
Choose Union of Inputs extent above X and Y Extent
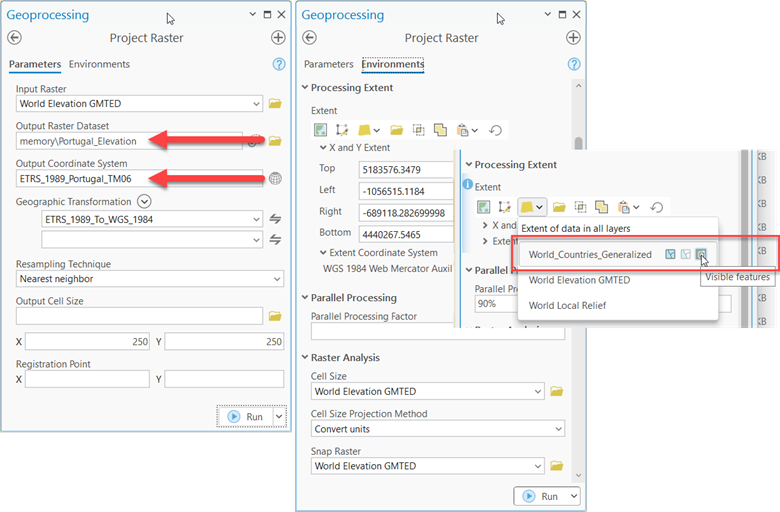(440, 130)
